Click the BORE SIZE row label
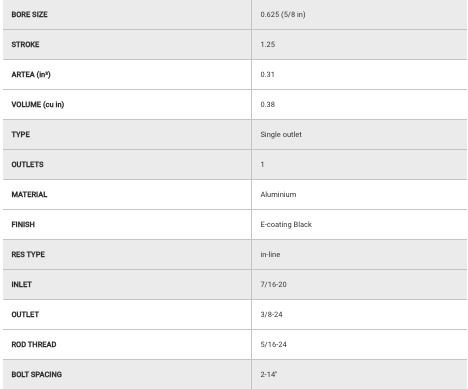 [x=29, y=14]
